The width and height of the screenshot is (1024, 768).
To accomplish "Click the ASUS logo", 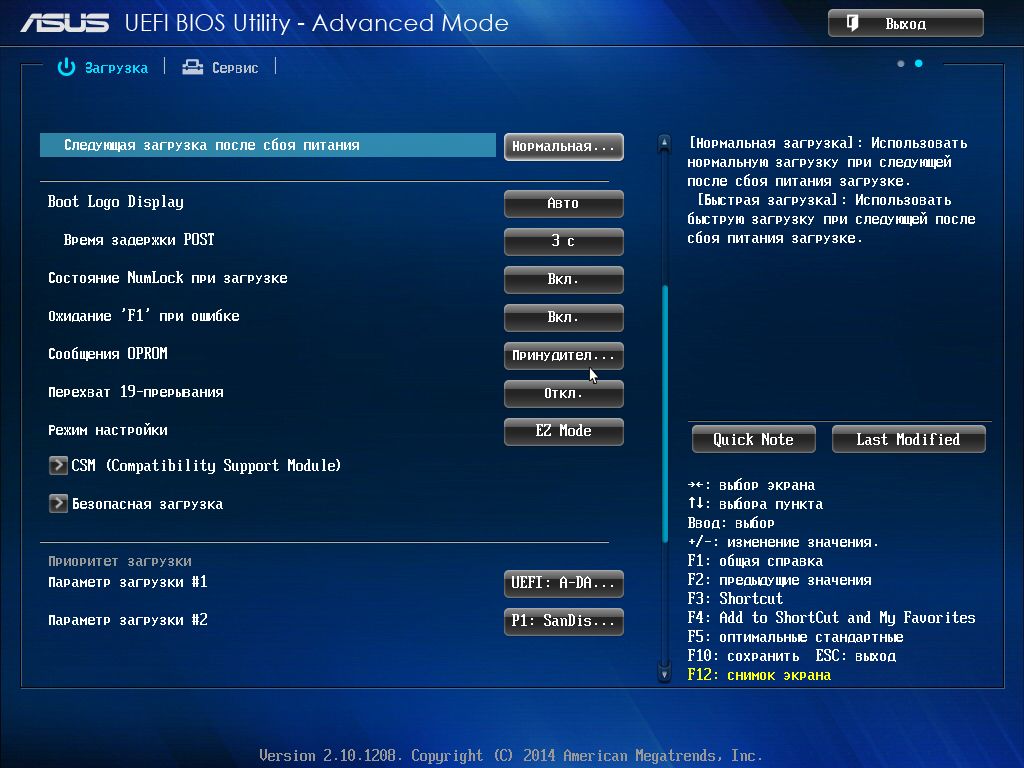I will click(65, 24).
